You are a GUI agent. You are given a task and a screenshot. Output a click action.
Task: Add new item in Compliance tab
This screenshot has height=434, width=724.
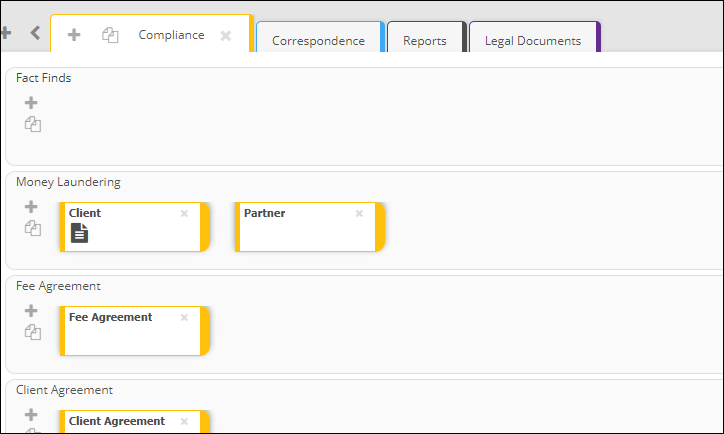click(x=74, y=35)
